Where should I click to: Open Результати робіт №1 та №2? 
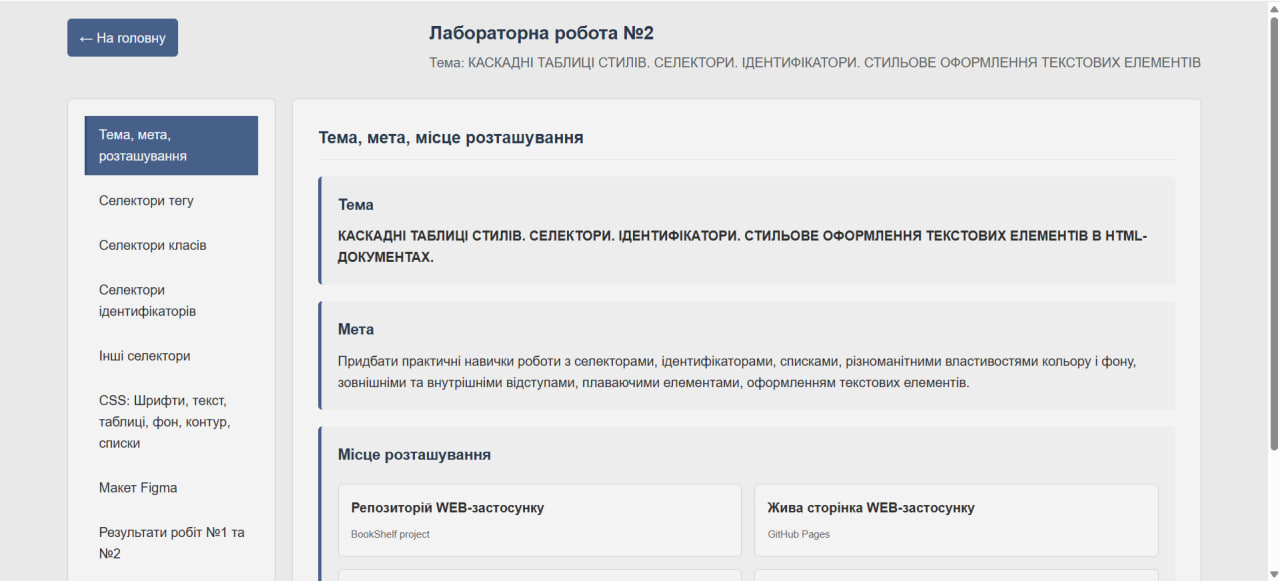pyautogui.click(x=171, y=542)
